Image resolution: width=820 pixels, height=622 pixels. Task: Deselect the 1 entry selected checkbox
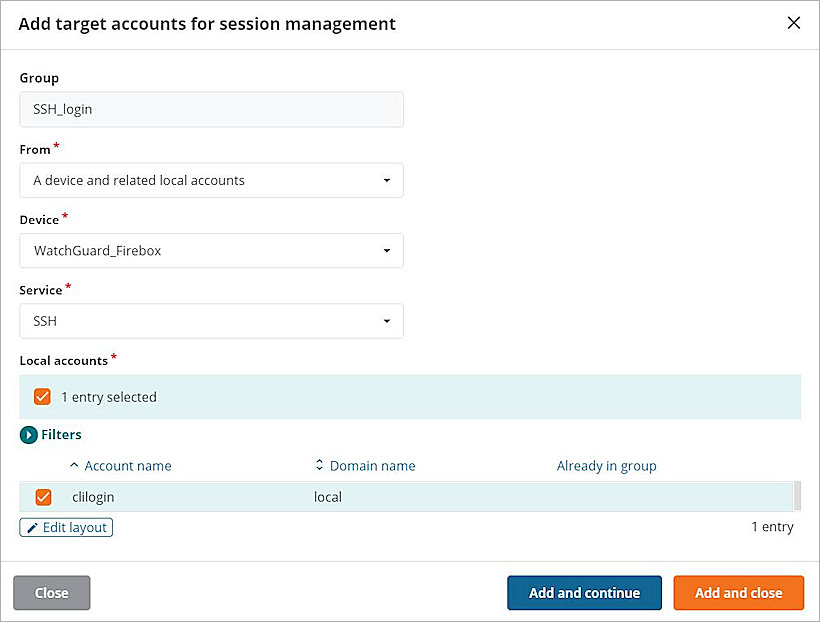click(41, 396)
